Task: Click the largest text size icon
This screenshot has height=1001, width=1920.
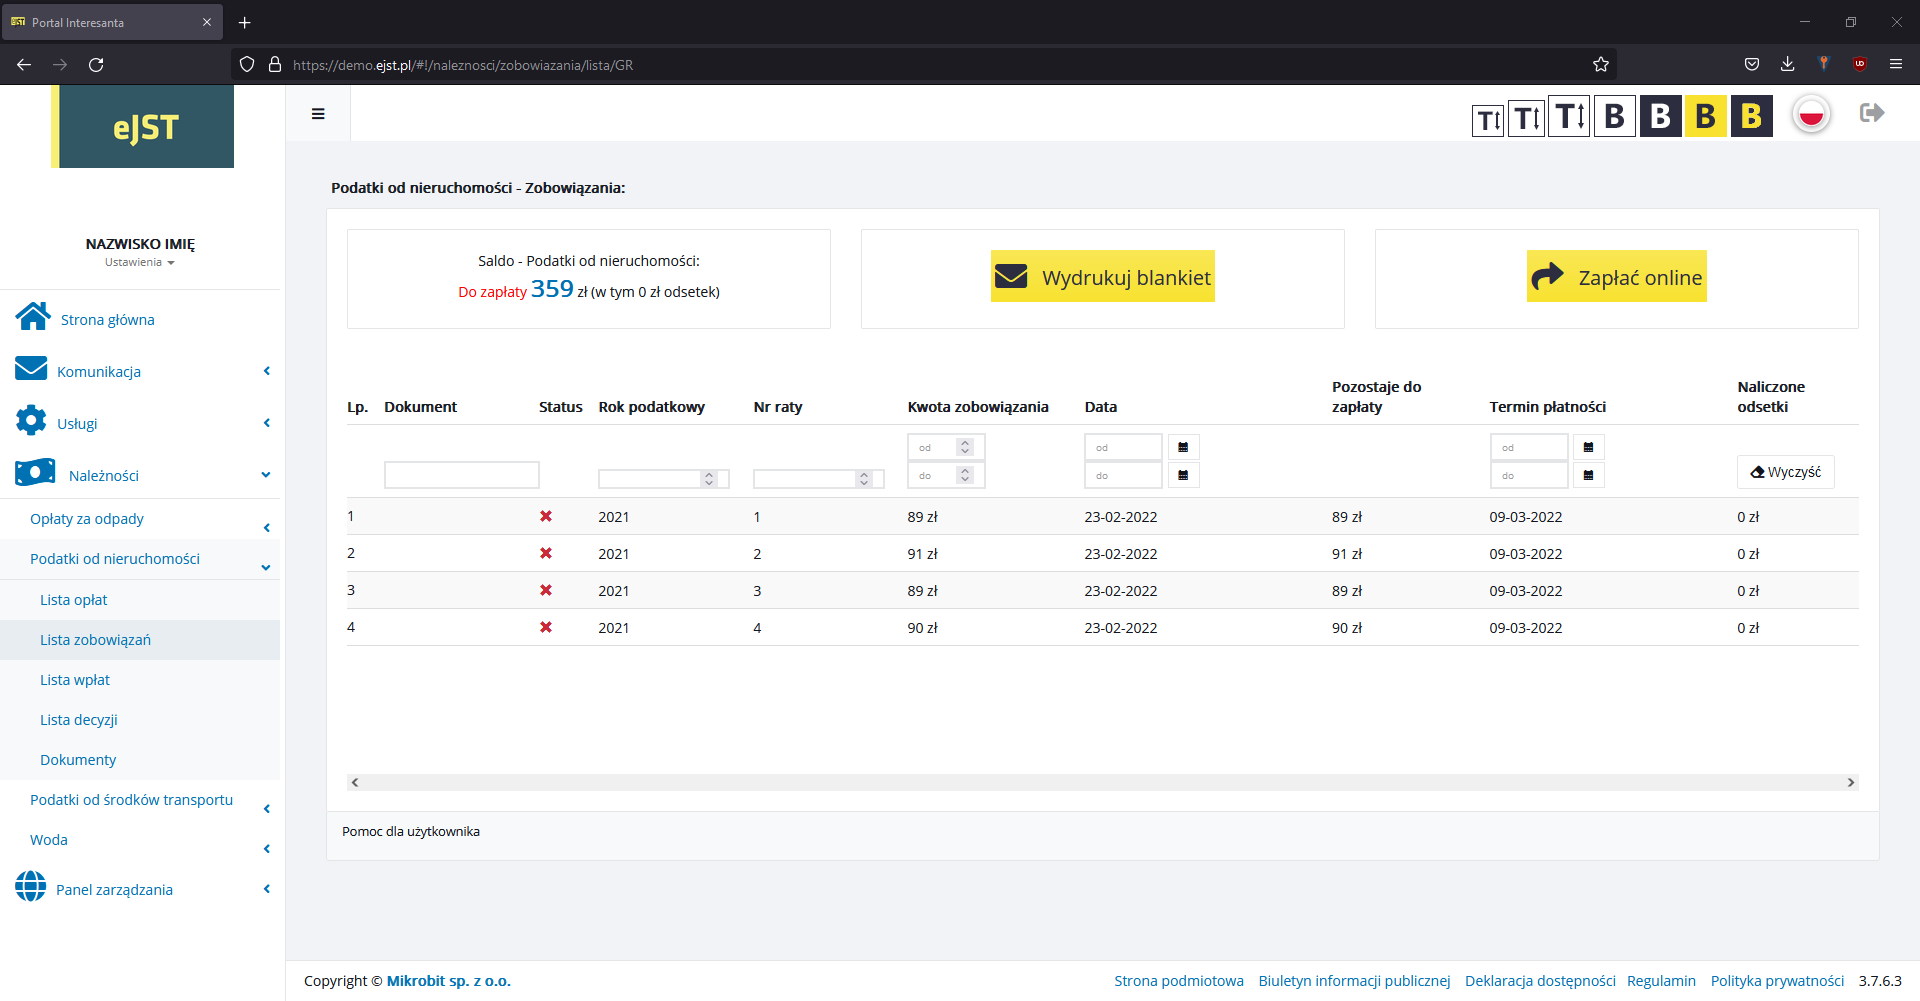Action: click(x=1569, y=117)
